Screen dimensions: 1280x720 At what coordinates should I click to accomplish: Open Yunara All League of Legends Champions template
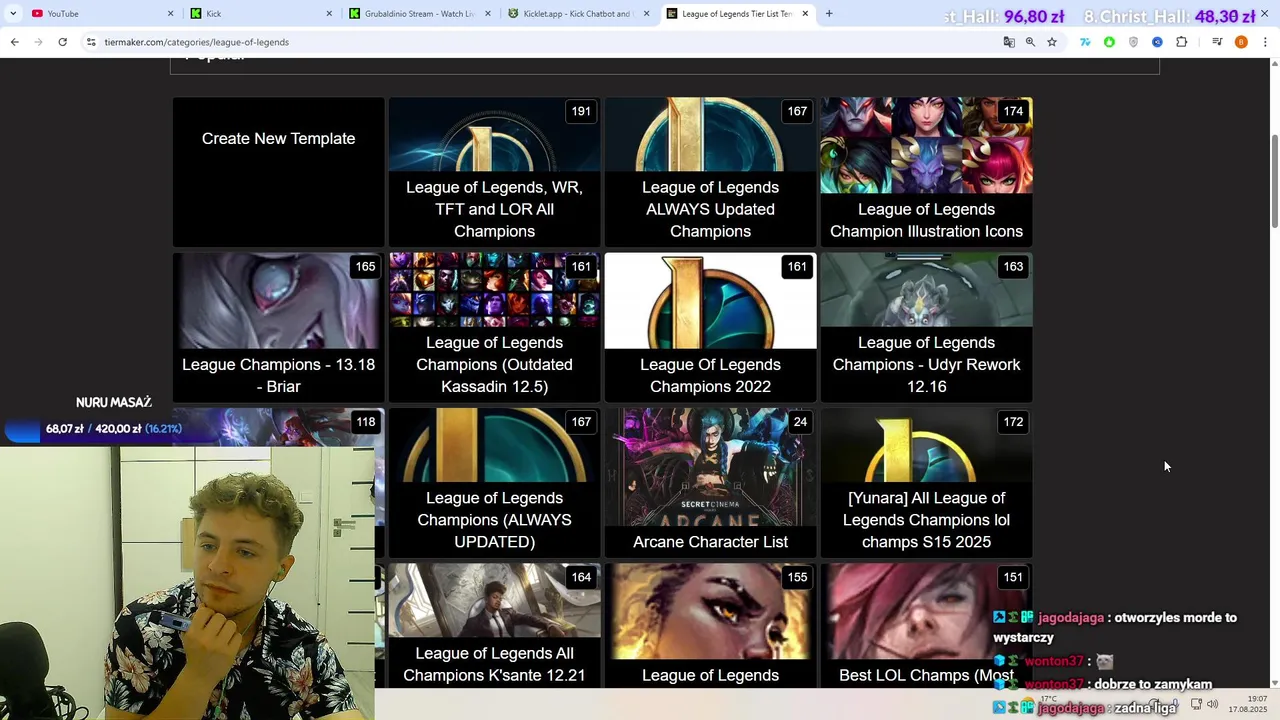tap(926, 482)
